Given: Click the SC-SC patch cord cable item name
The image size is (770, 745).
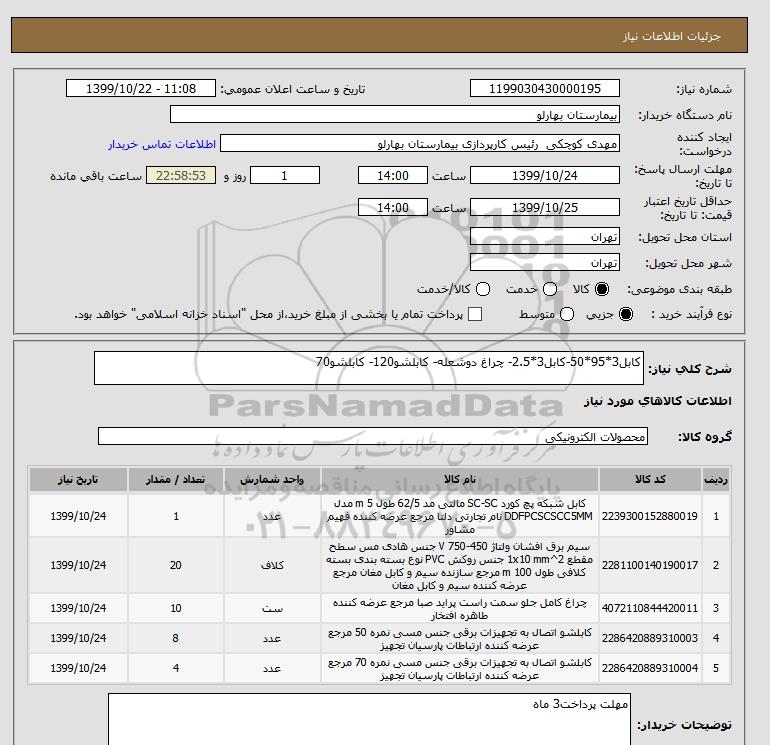Looking at the screenshot, I should tap(460, 516).
